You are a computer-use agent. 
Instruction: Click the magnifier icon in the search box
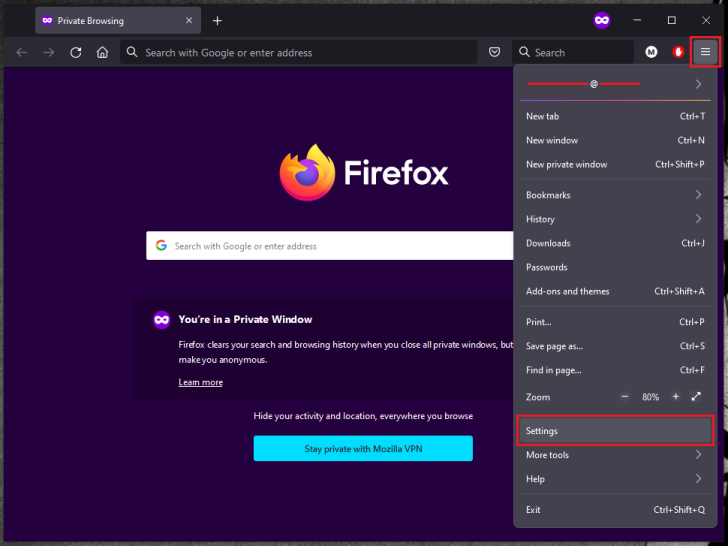(524, 52)
